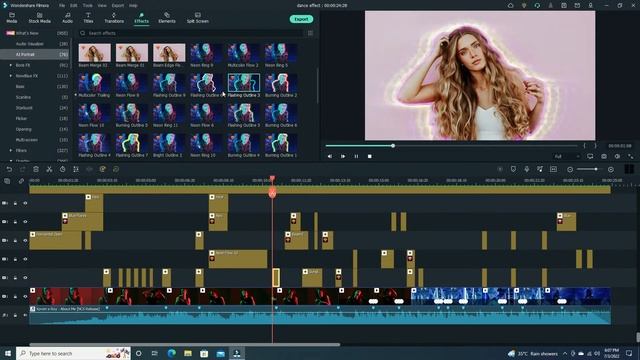Select the AI Portrait effects category
This screenshot has width=640, height=360.
[35, 54]
